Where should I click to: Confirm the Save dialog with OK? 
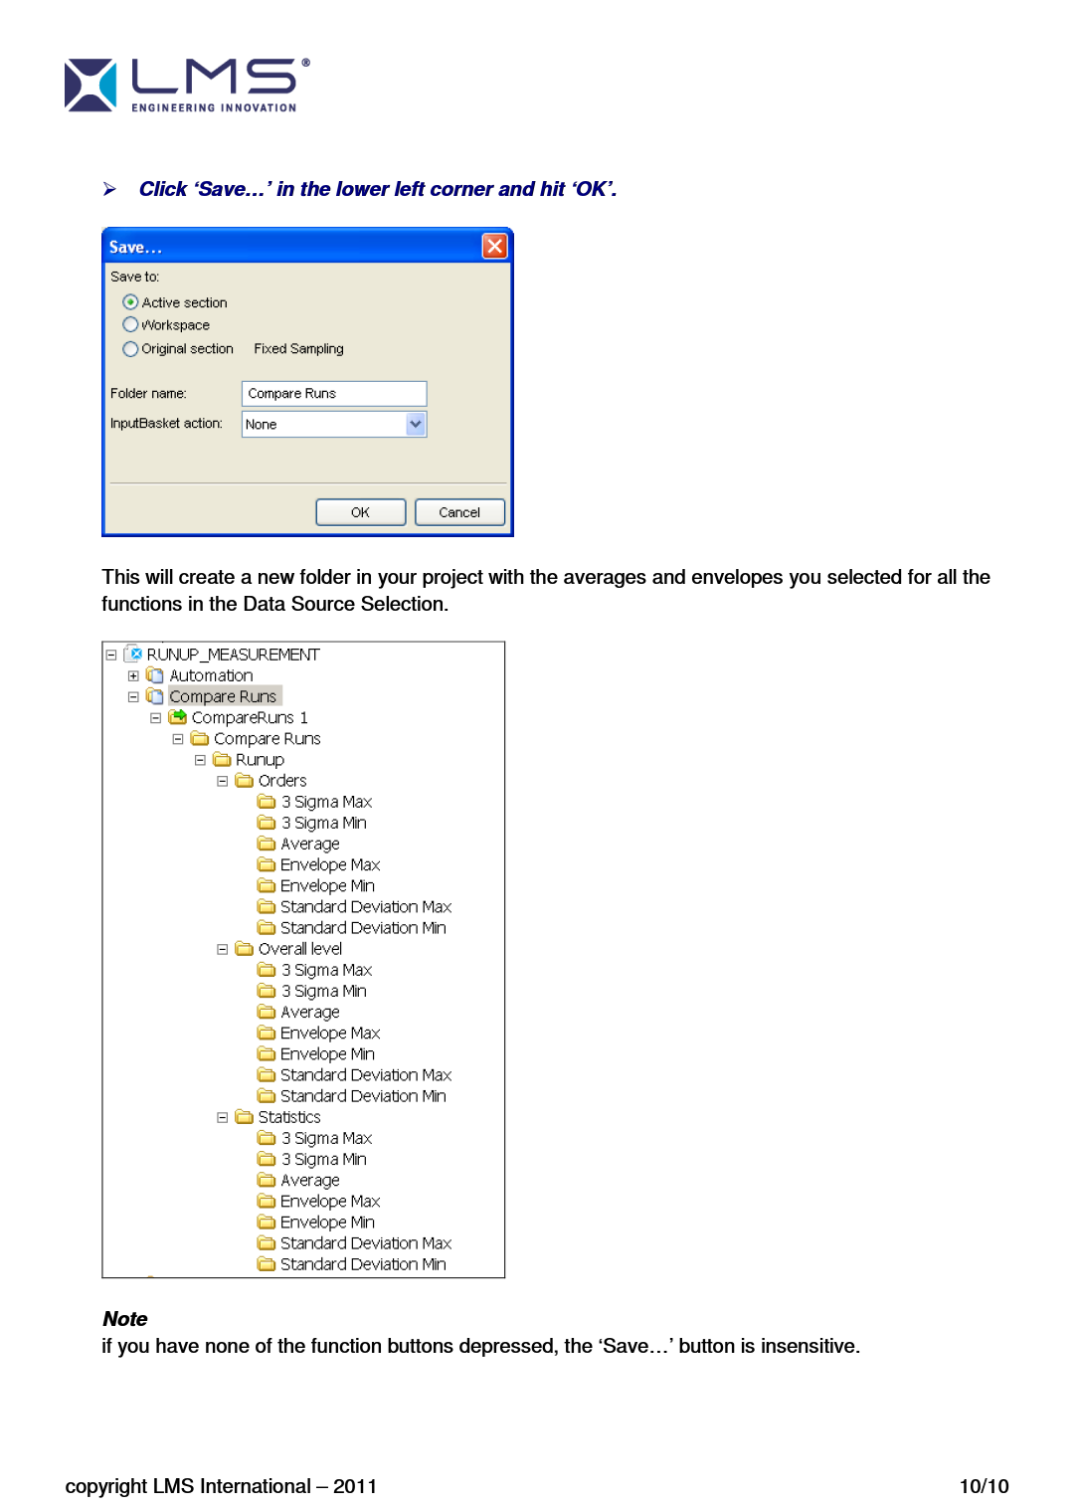[x=360, y=512]
